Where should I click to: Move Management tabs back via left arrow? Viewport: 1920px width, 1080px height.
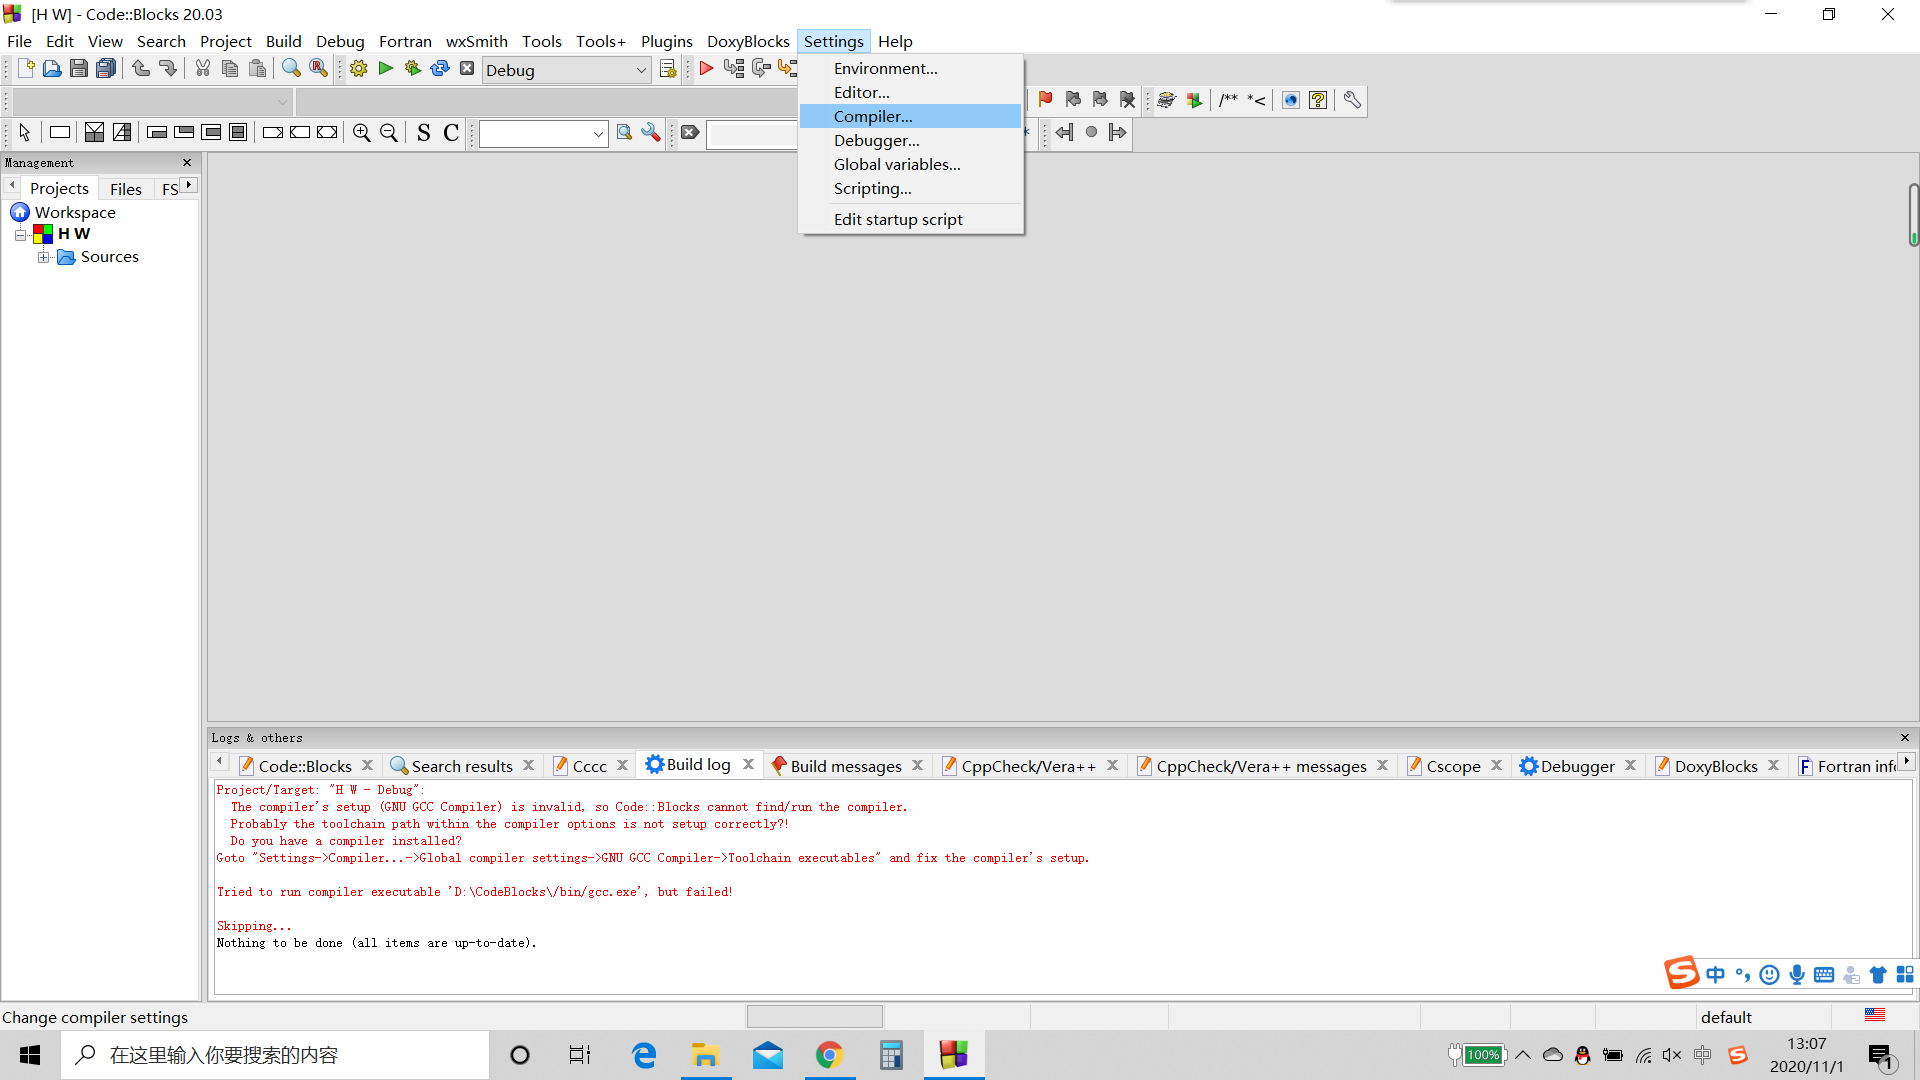pos(12,185)
